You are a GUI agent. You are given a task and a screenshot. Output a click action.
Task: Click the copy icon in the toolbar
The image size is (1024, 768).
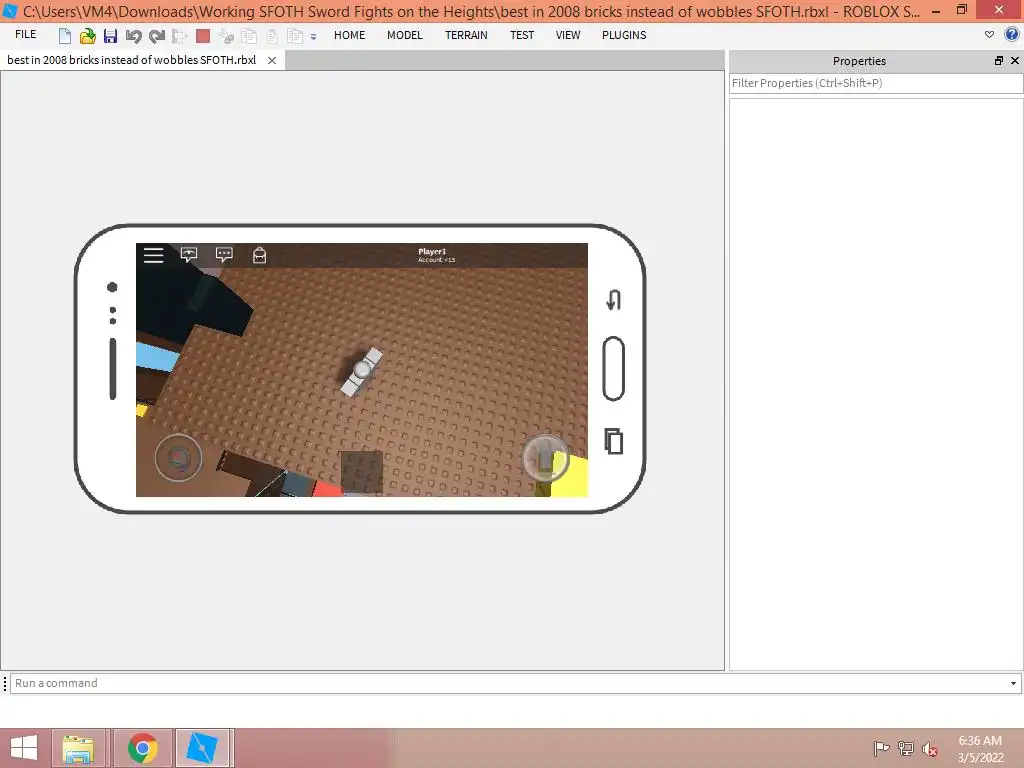(x=249, y=36)
